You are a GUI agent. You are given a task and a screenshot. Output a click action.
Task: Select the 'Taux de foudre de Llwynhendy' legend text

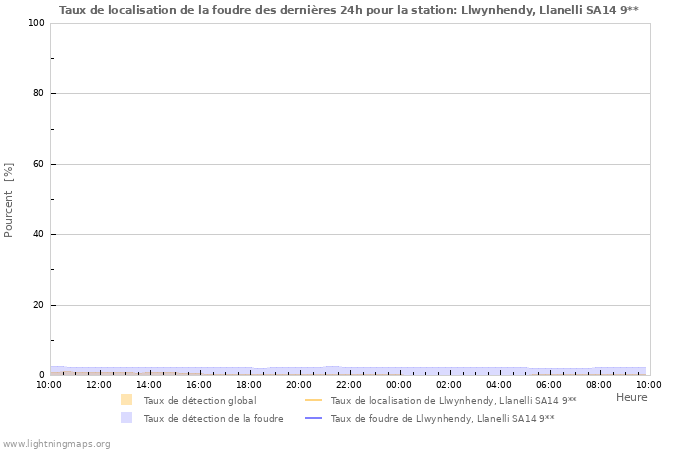pyautogui.click(x=442, y=418)
